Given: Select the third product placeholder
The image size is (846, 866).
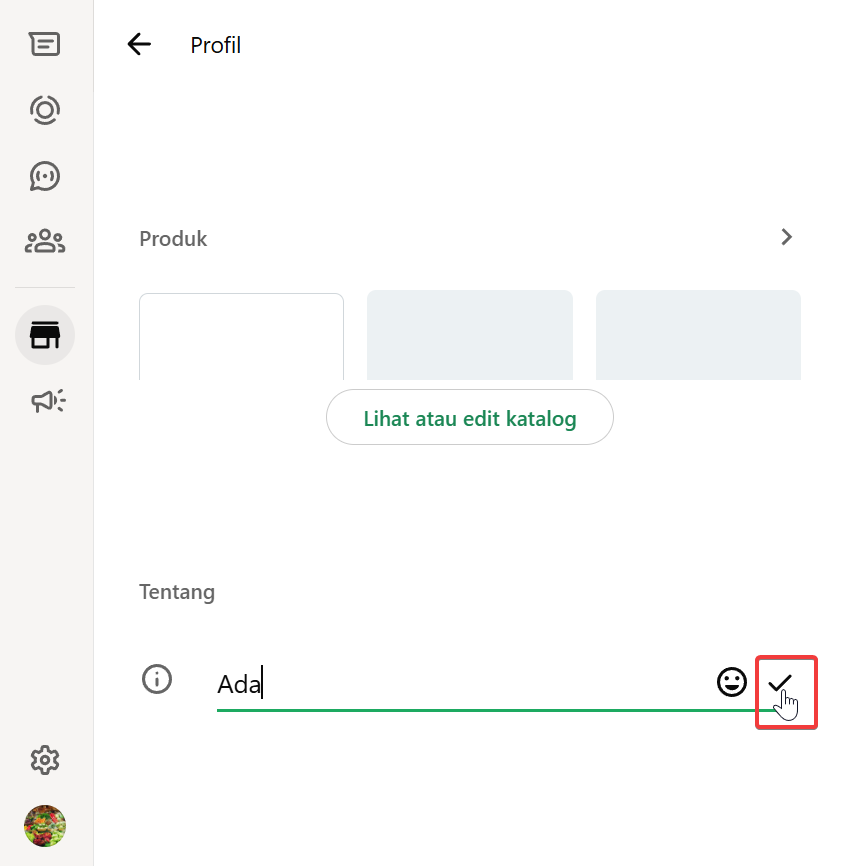Looking at the screenshot, I should coord(698,335).
